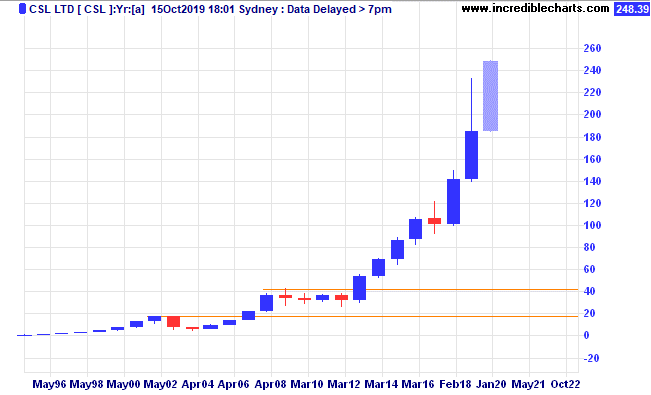Click the 100 price axis label
The width and height of the screenshot is (651, 395).
click(x=592, y=225)
